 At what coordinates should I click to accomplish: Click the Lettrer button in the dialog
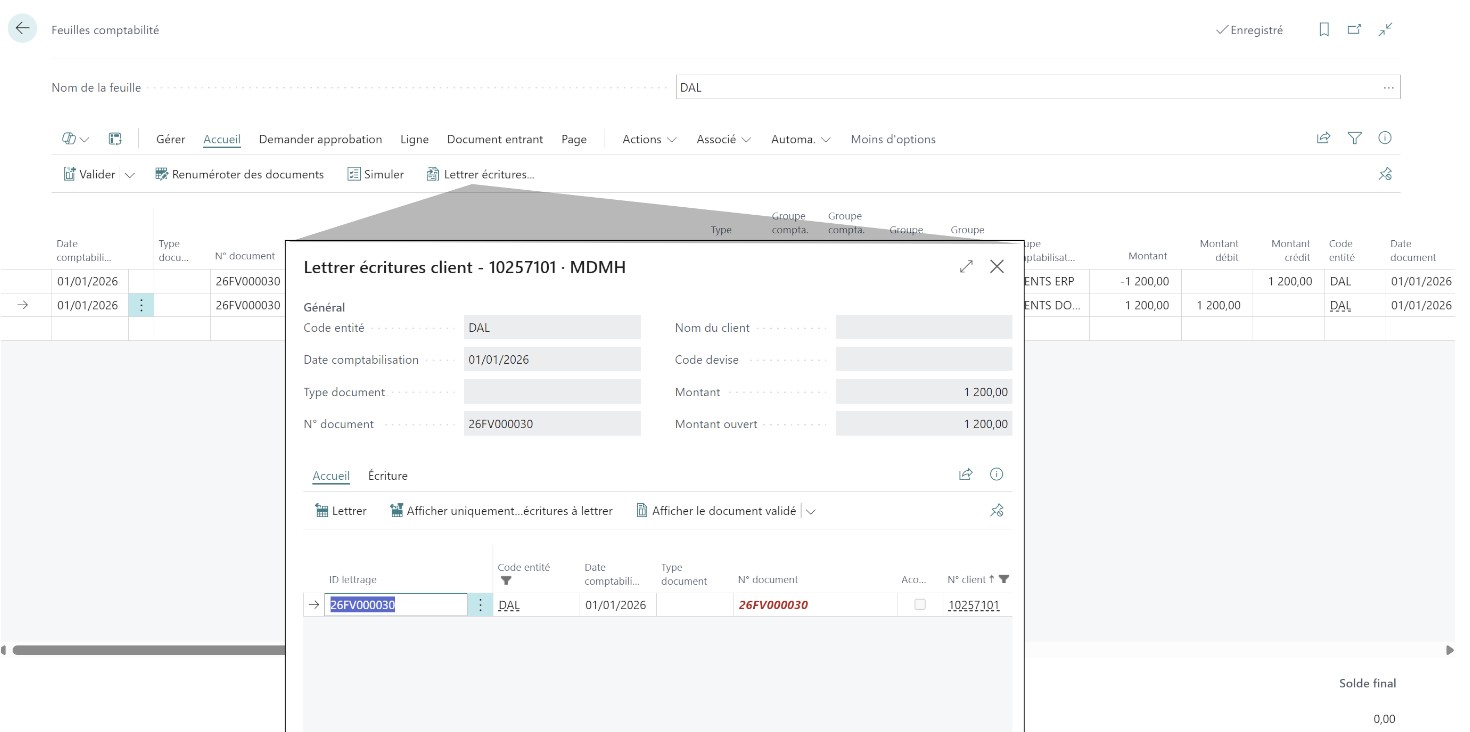click(341, 511)
